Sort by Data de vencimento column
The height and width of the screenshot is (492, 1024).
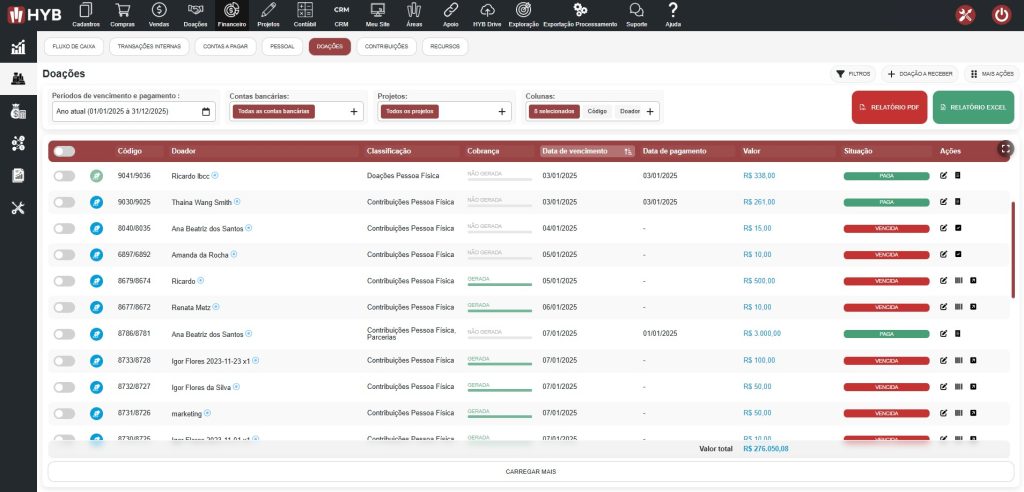pyautogui.click(x=587, y=151)
